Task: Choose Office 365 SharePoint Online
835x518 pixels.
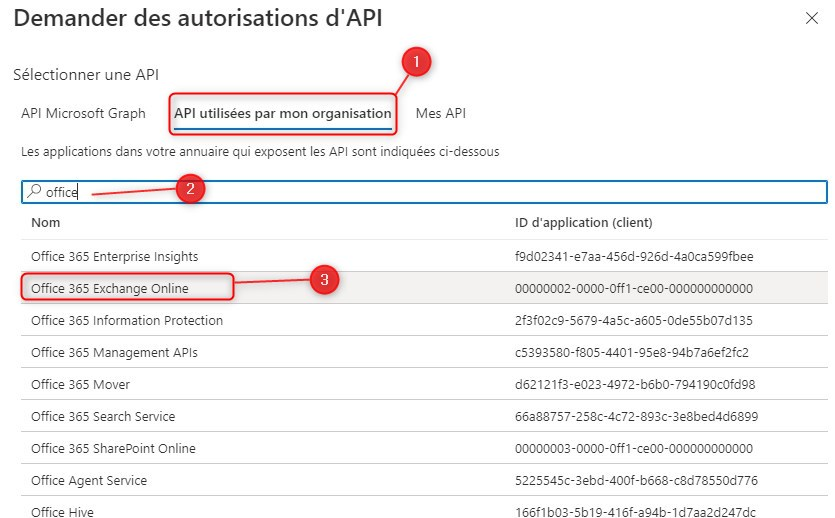Action: [x=113, y=449]
